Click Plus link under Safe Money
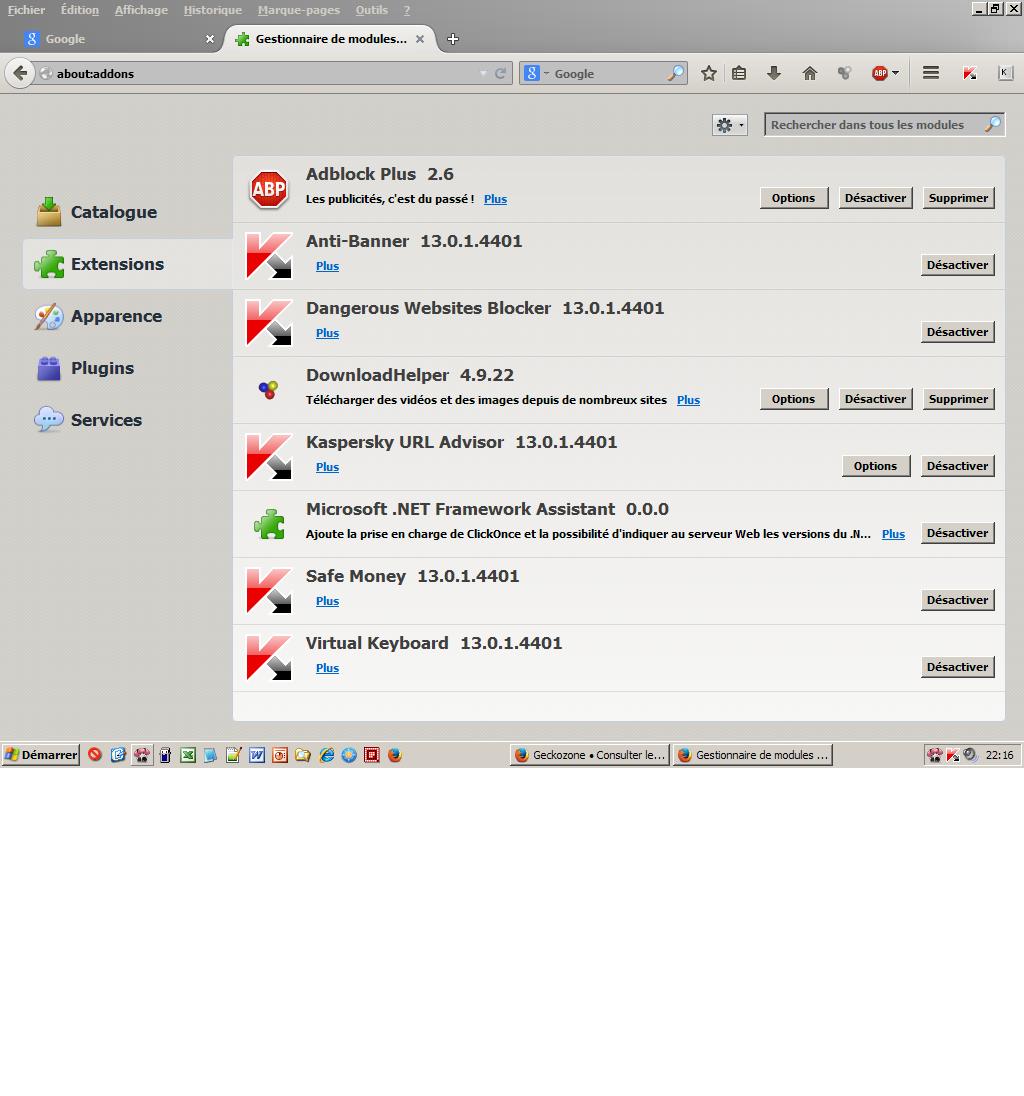This screenshot has width=1024, height=1096. tap(327, 601)
